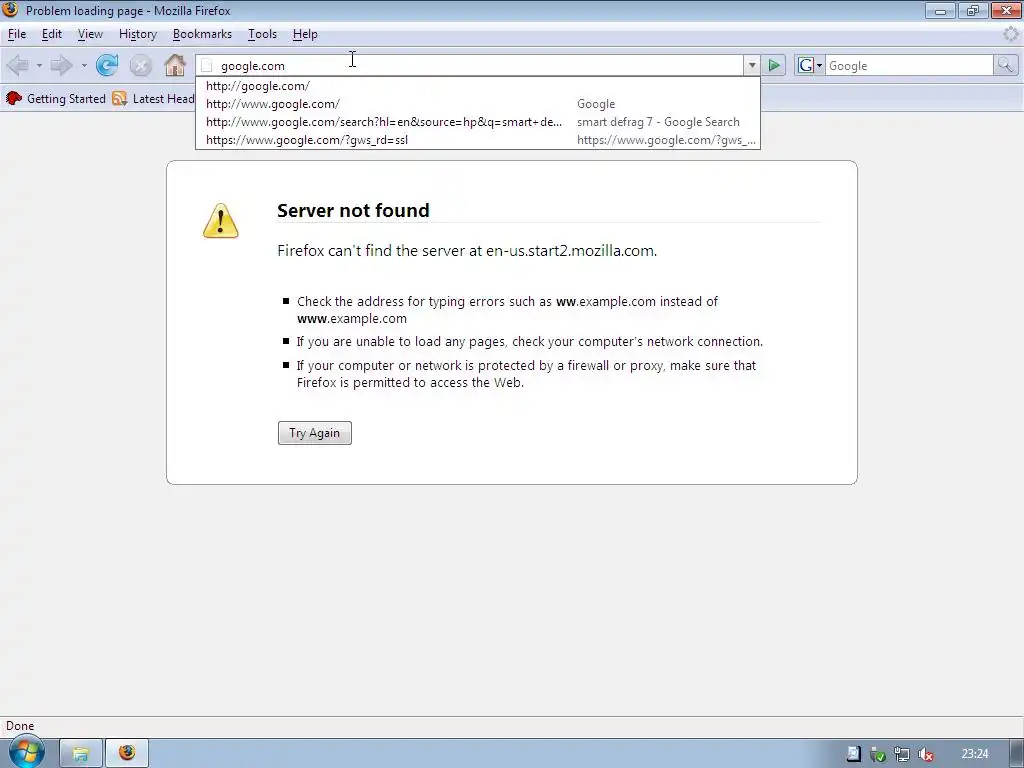1024x768 pixels.
Task: Open Latest Headlines feed bookmark
Action: click(x=153, y=99)
